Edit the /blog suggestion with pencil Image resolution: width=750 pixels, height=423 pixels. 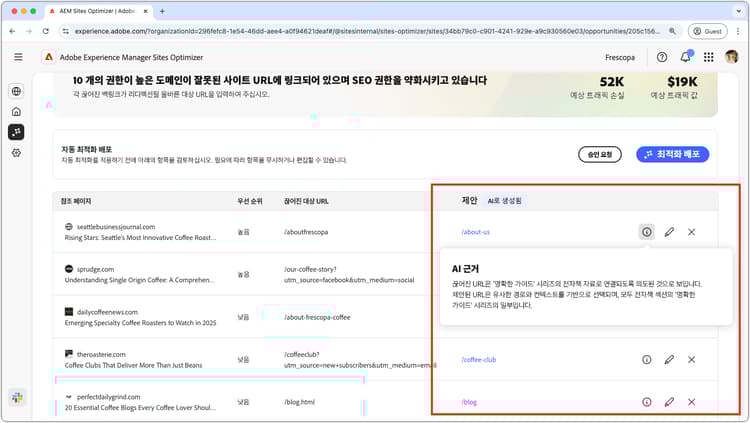pyautogui.click(x=669, y=402)
